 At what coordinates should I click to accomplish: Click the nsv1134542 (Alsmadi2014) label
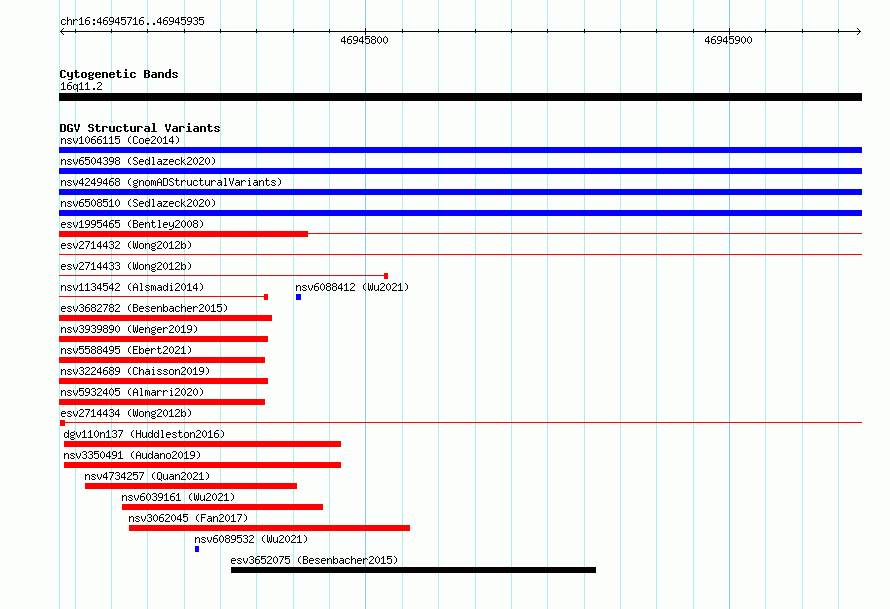(x=132, y=287)
